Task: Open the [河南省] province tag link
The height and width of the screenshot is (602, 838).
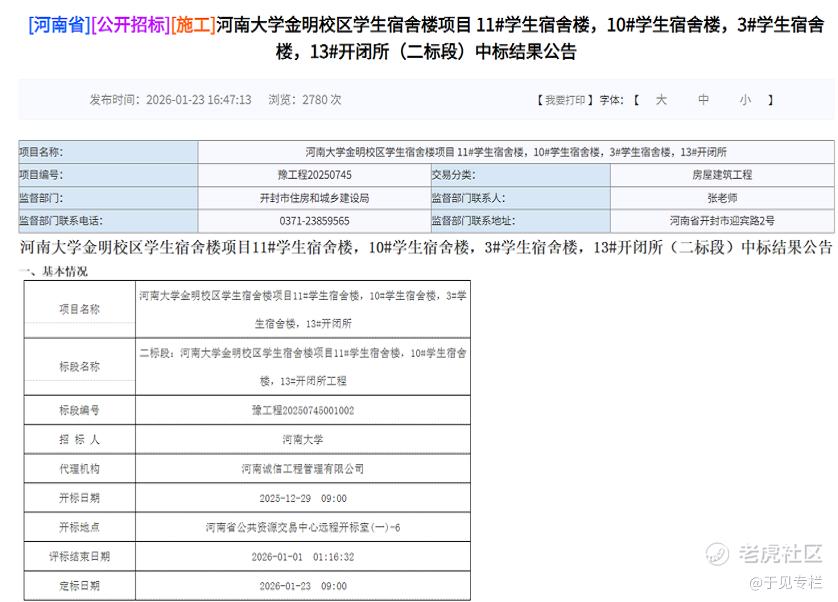Action: [59, 25]
